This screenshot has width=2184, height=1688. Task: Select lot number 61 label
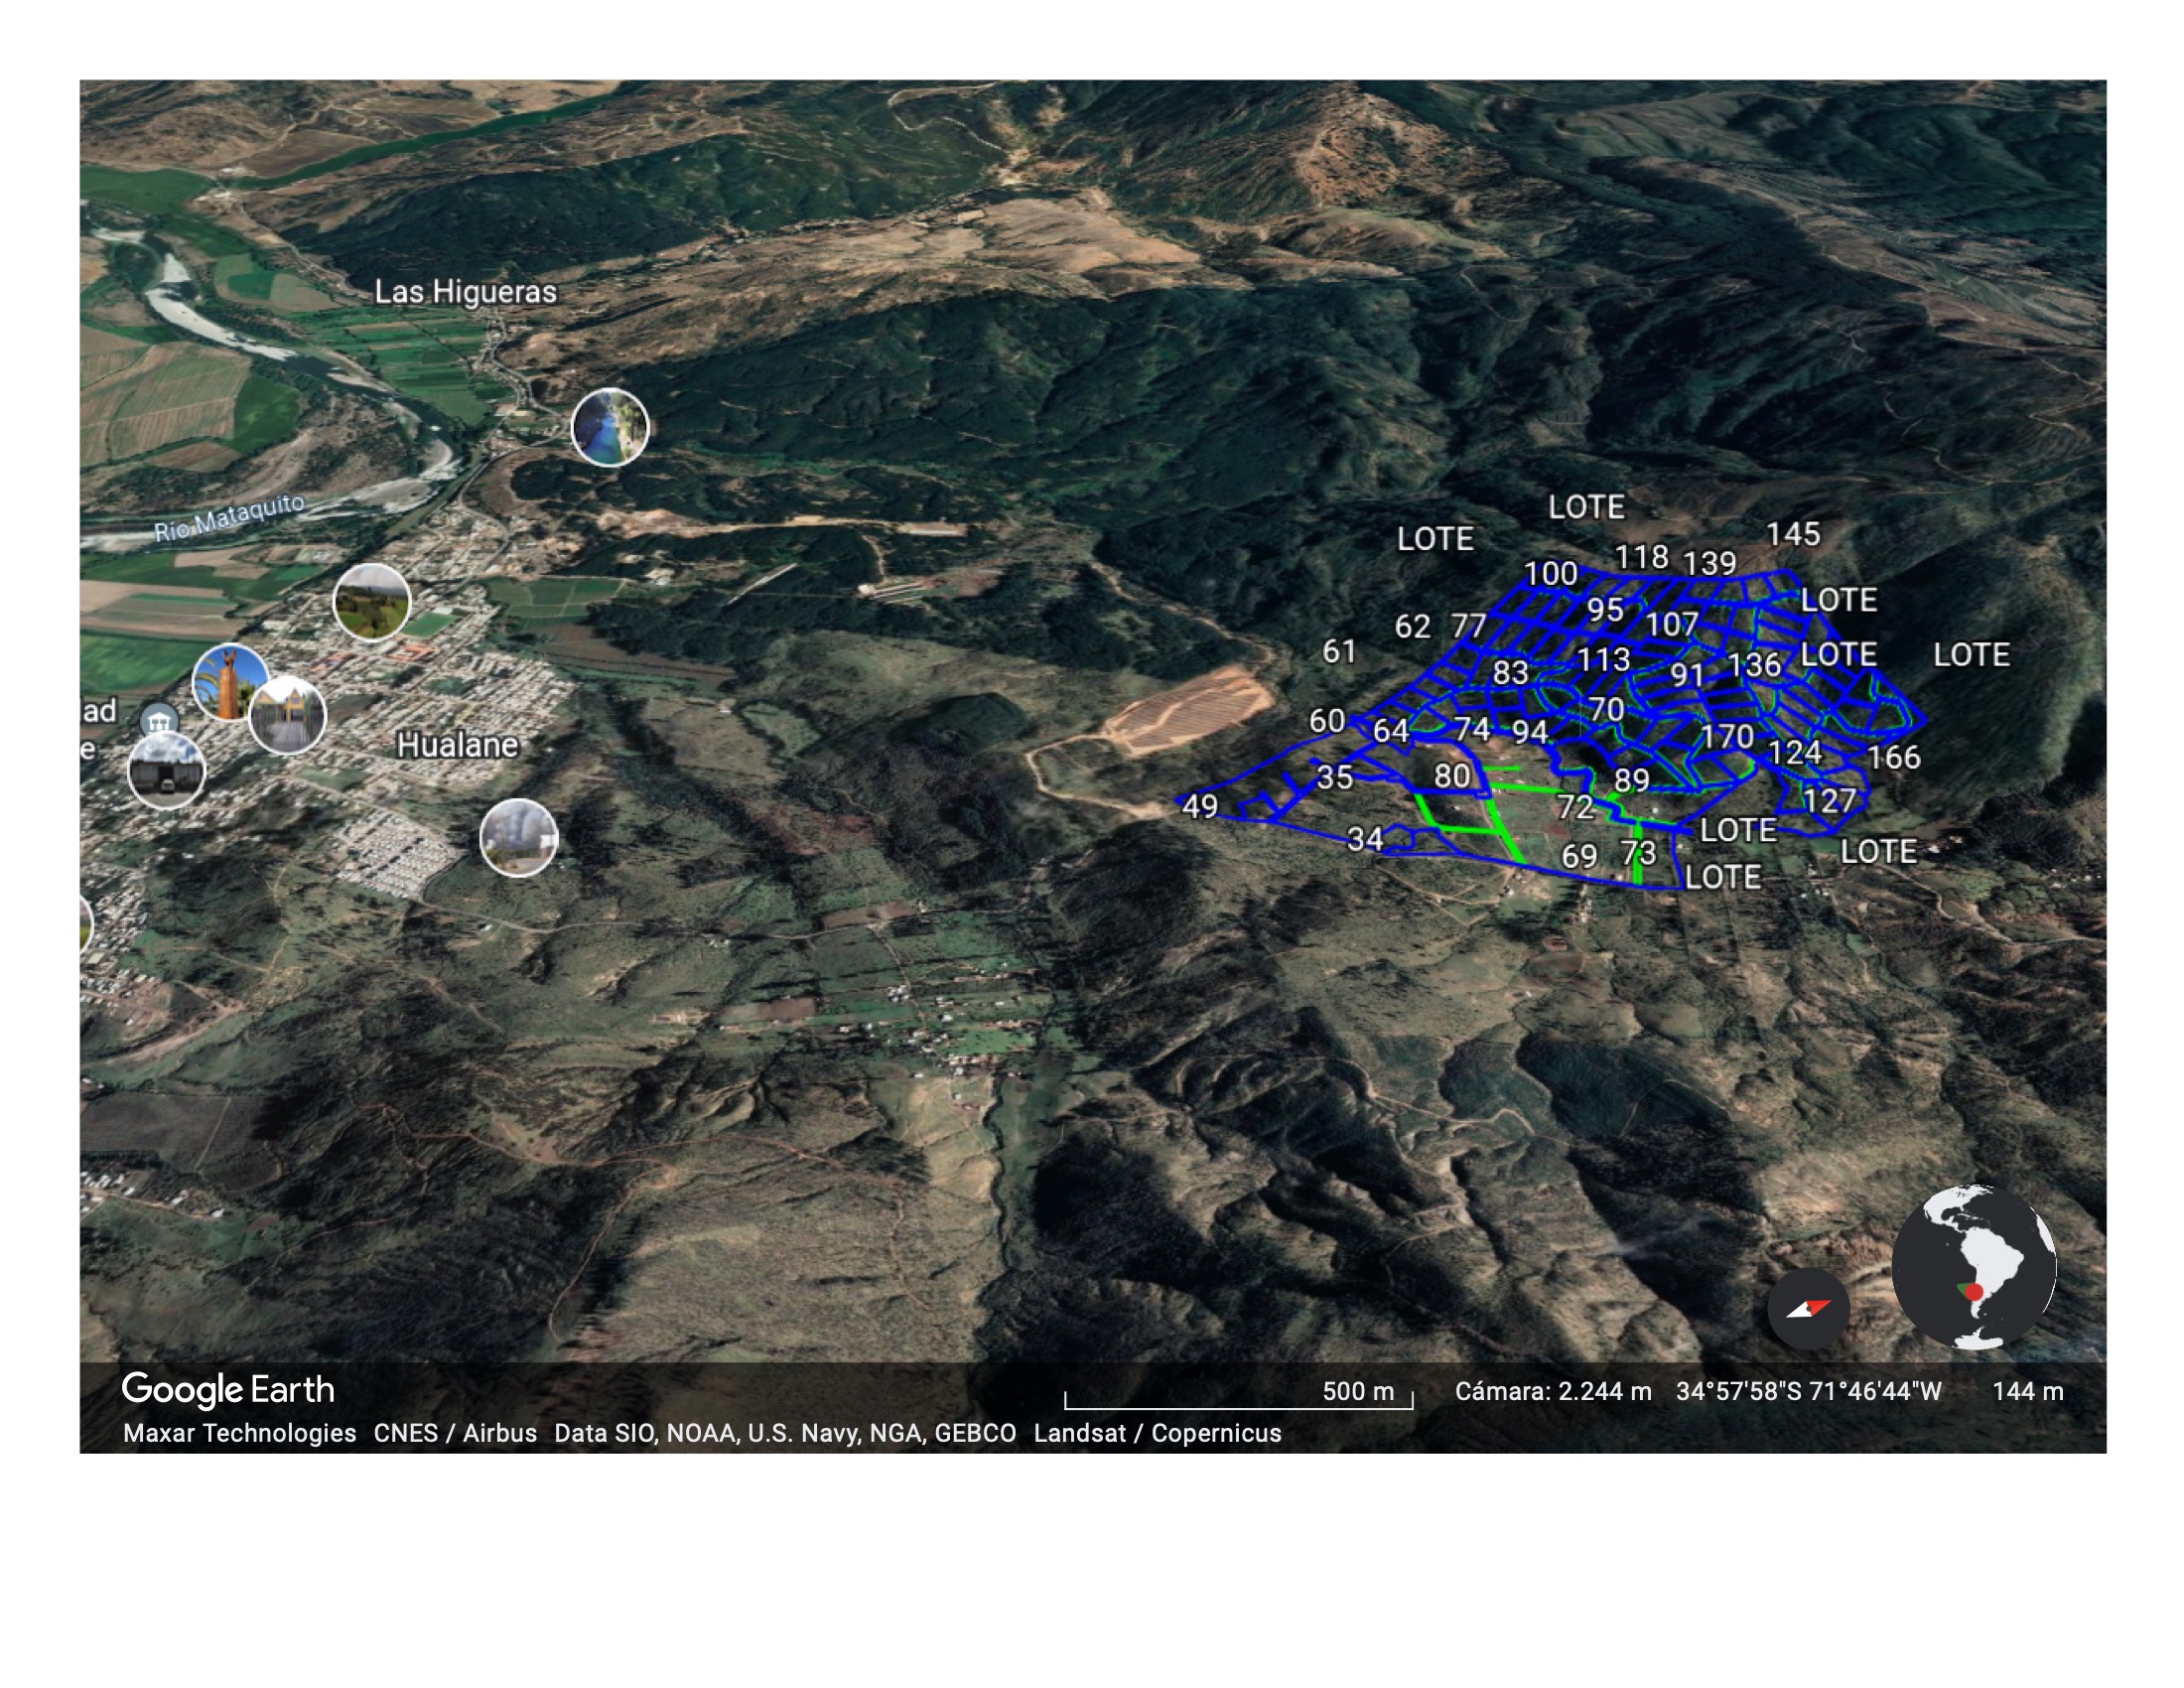tap(1339, 651)
